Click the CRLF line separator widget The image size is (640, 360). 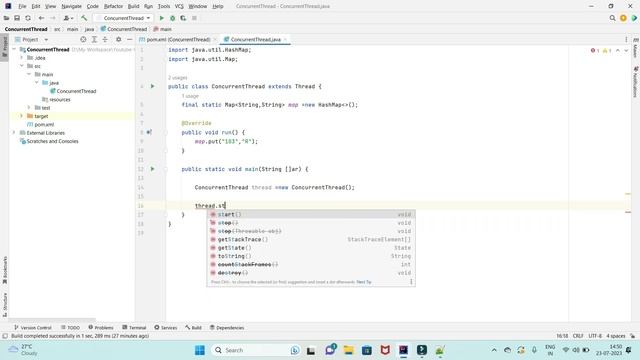pos(578,336)
